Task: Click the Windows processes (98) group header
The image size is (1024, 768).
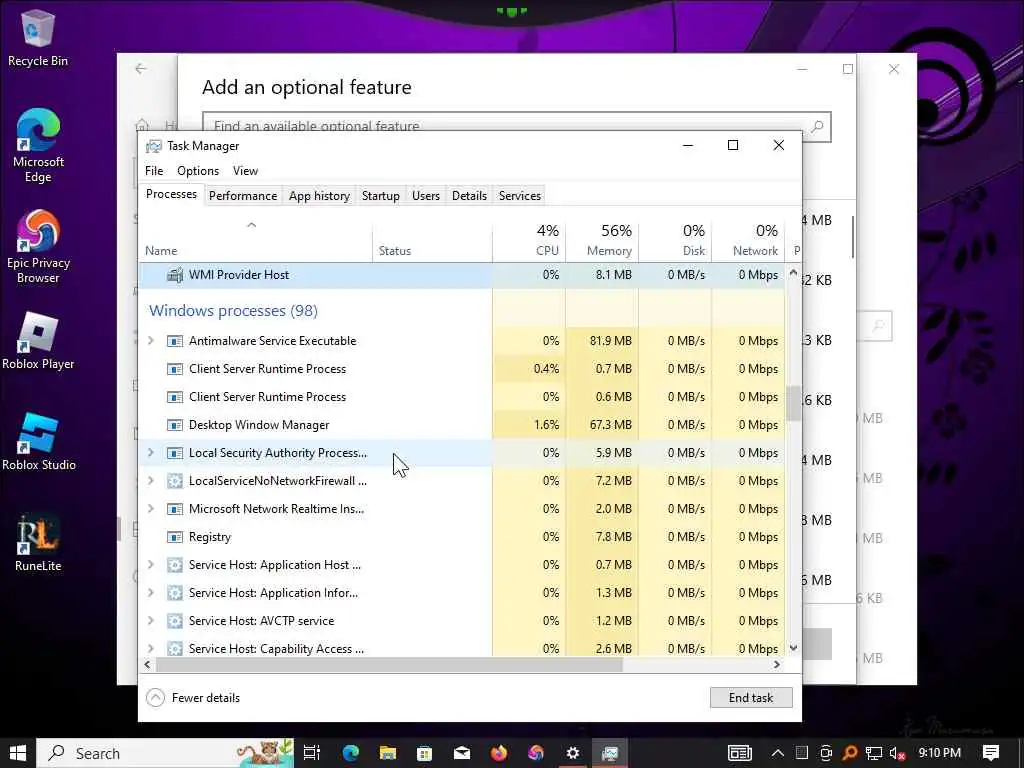Action: tap(233, 311)
